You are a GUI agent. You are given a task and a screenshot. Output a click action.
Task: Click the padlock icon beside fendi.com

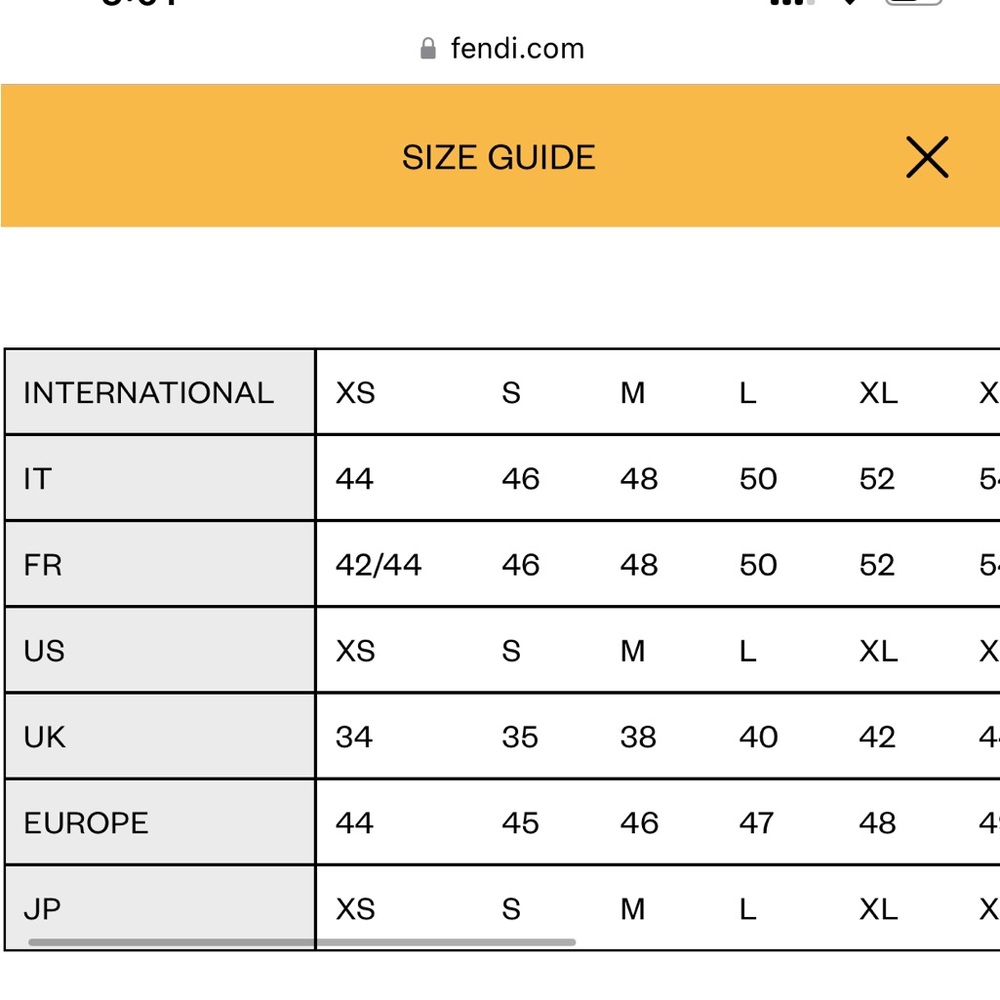(x=428, y=49)
